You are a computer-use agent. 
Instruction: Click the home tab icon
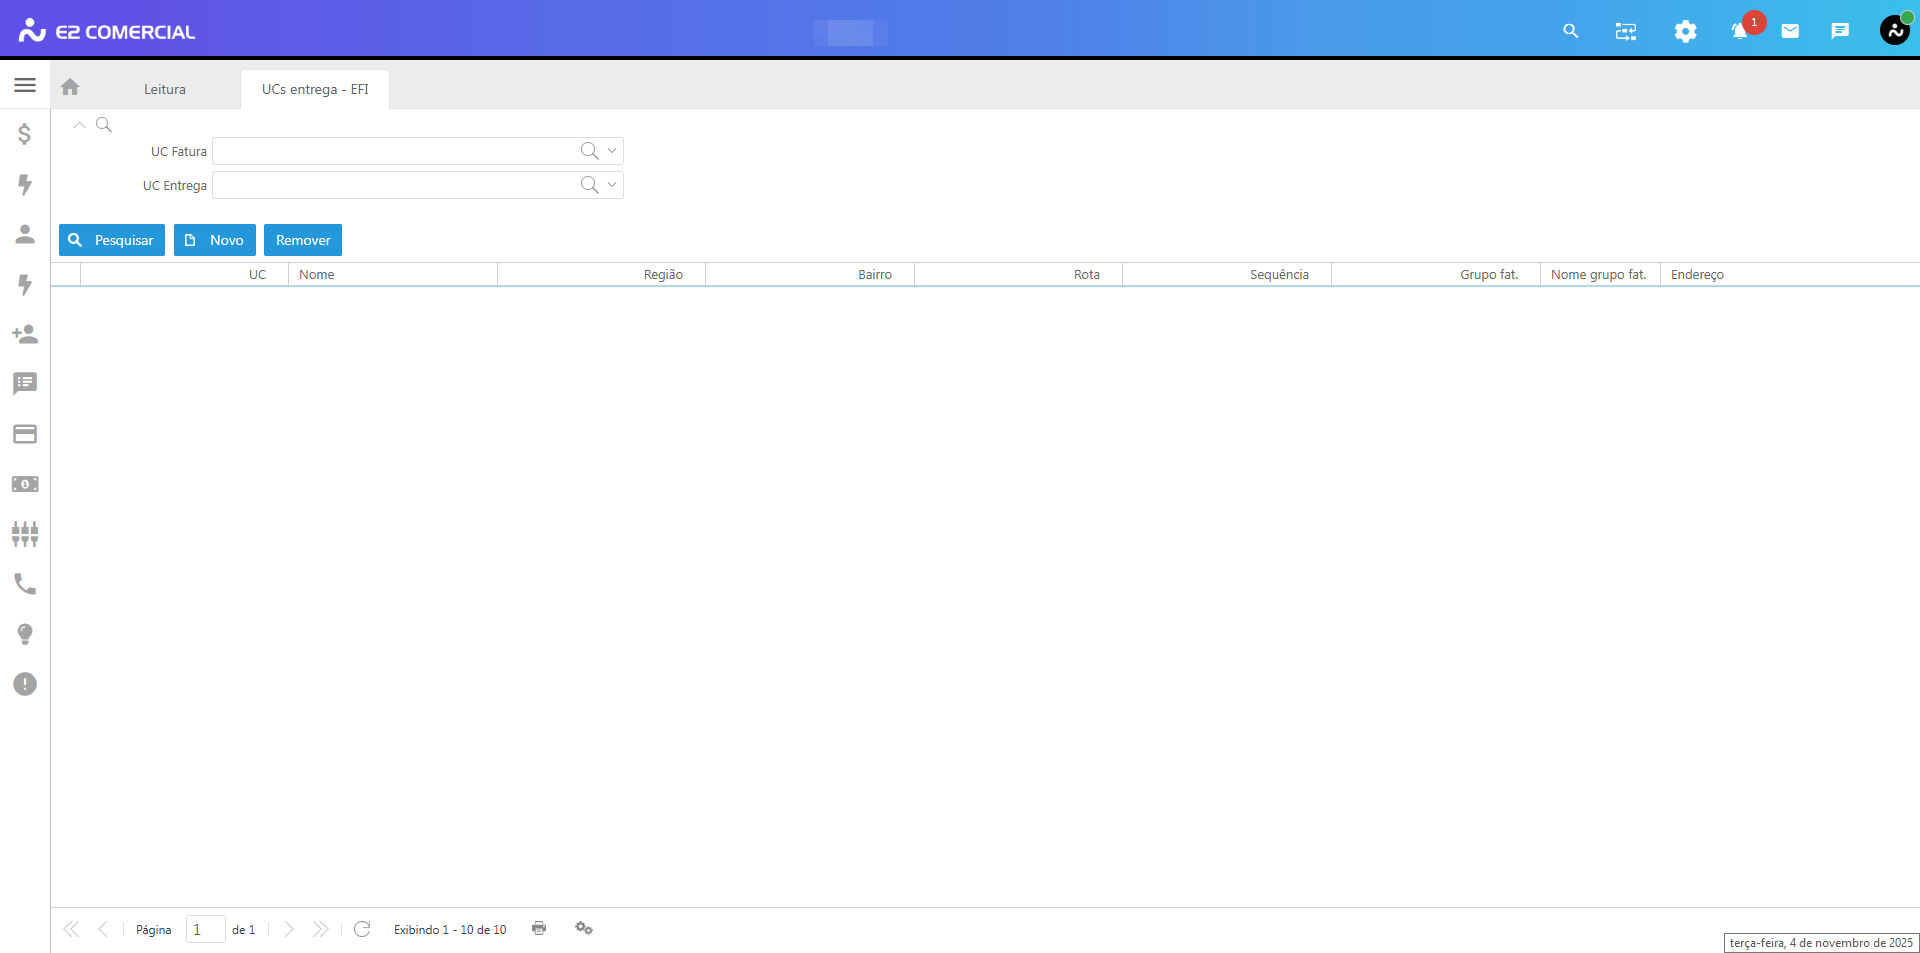pos(70,88)
